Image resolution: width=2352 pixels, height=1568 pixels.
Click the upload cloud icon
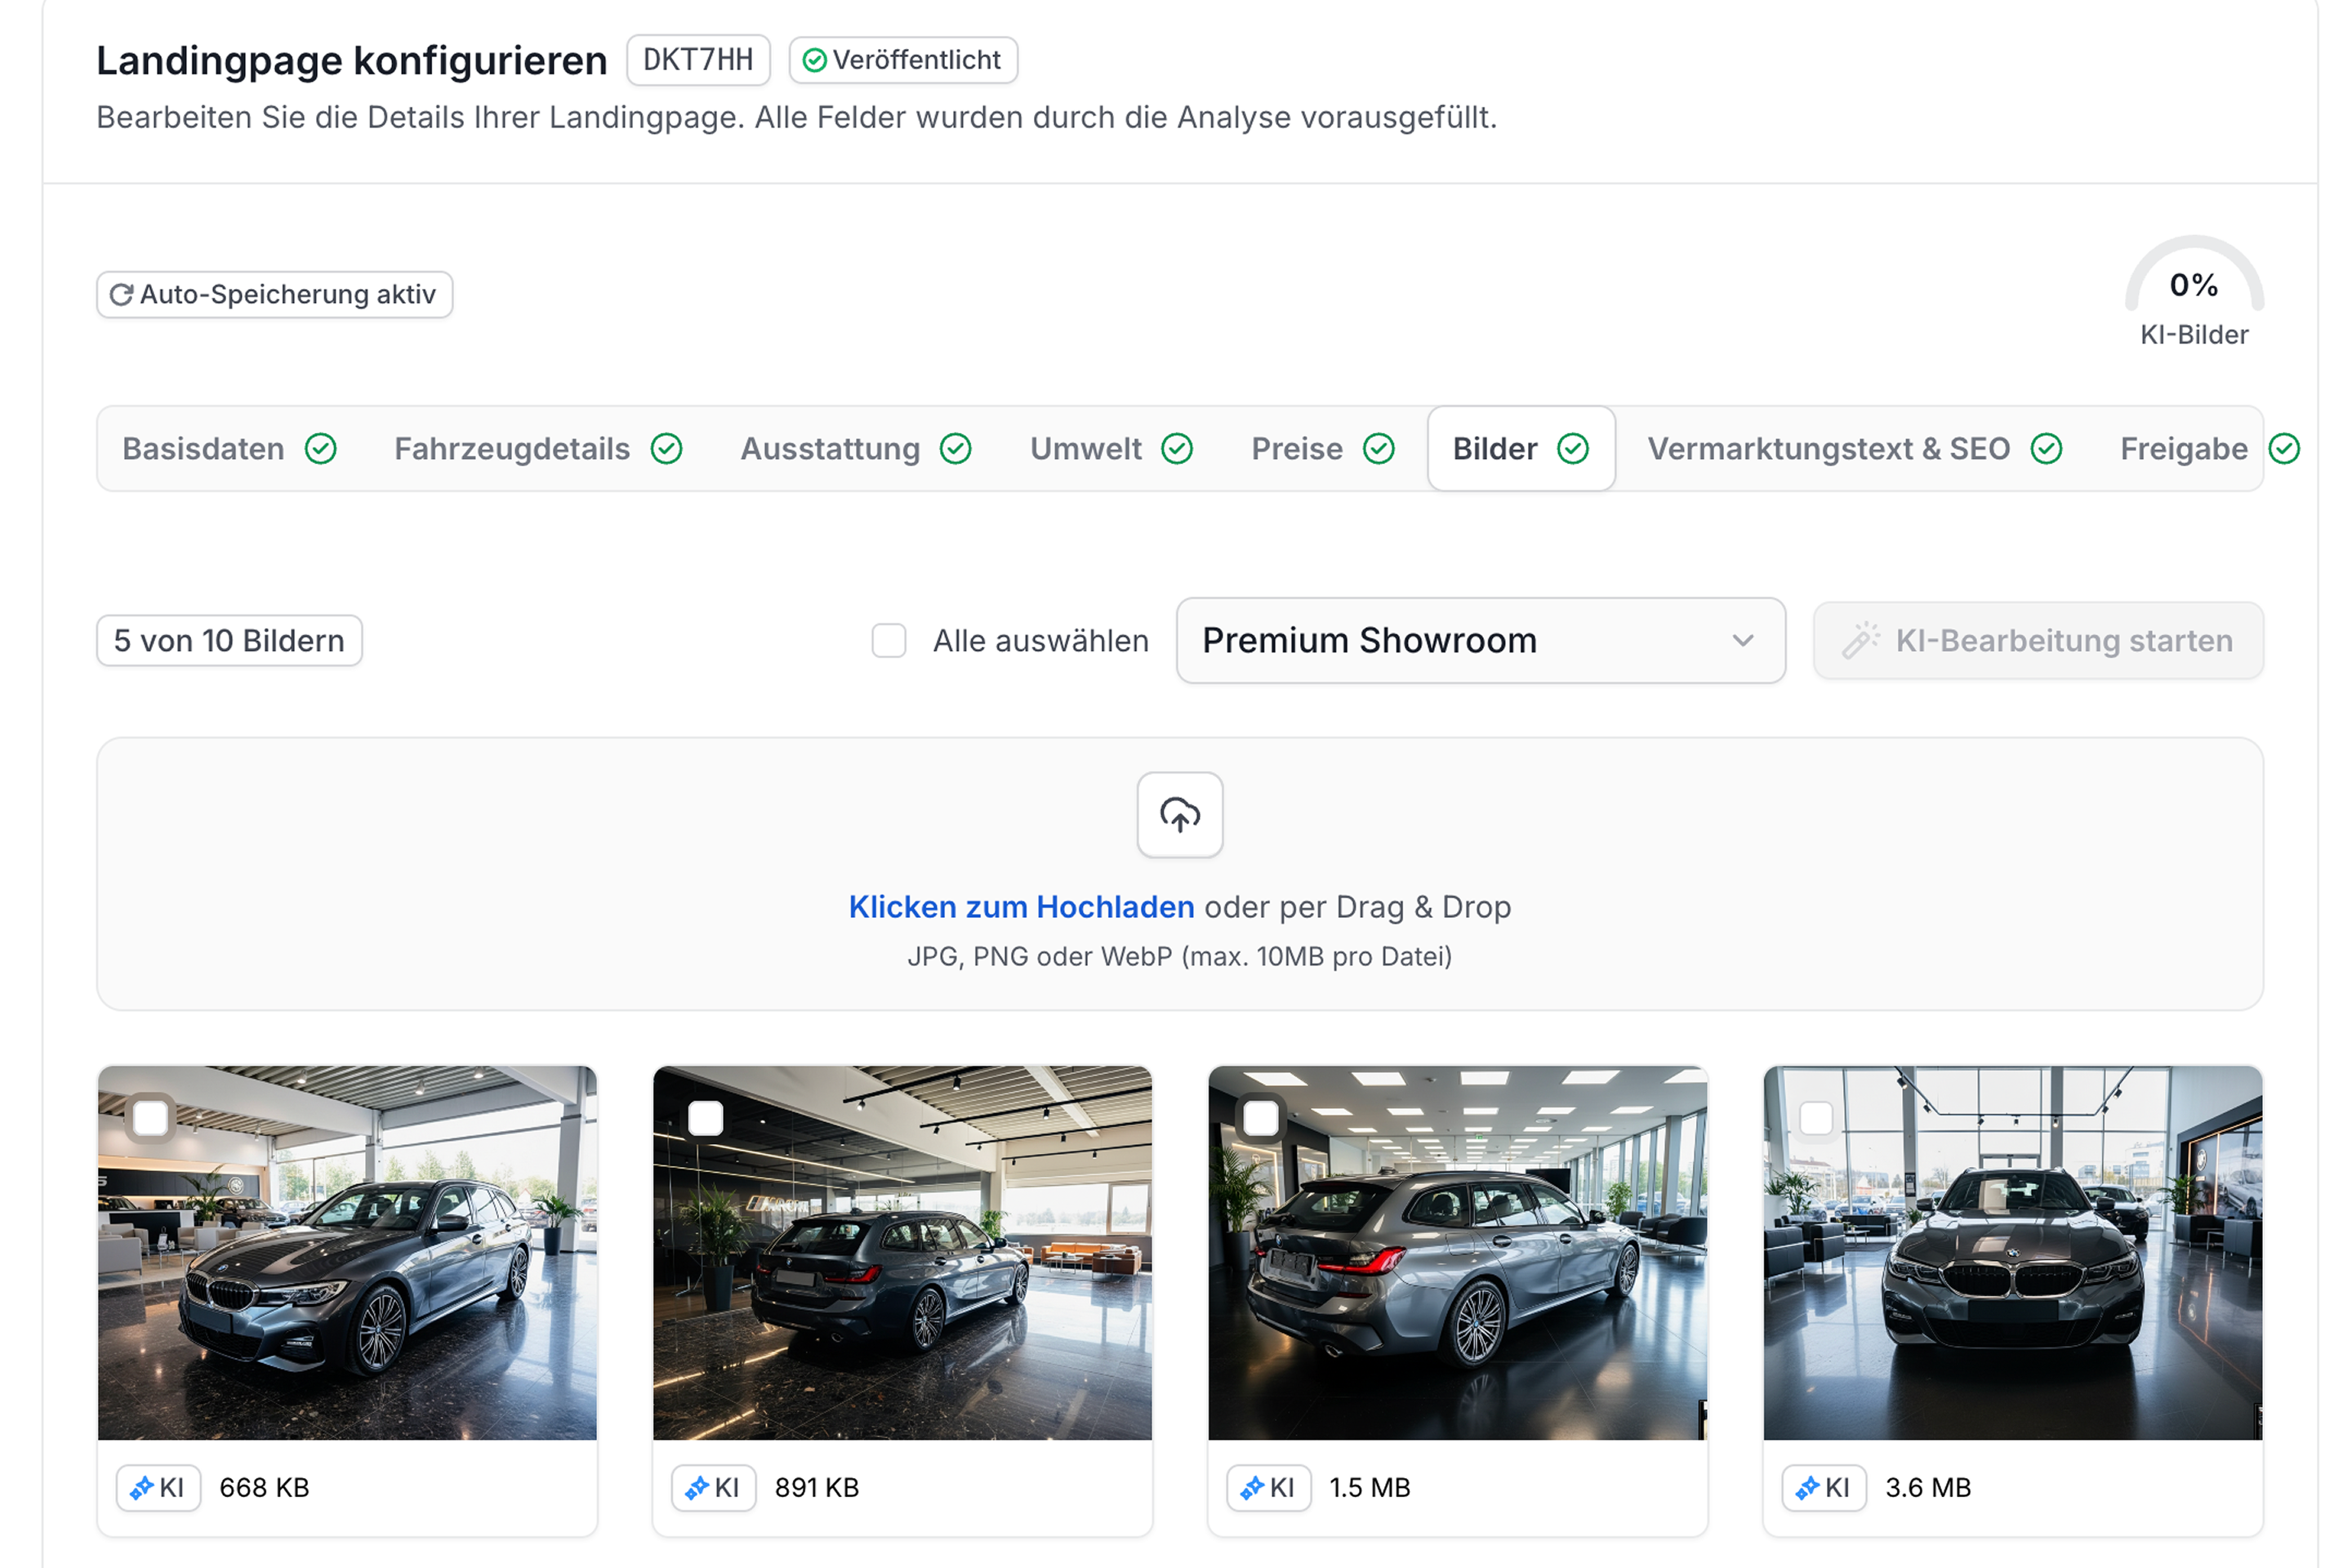1179,816
